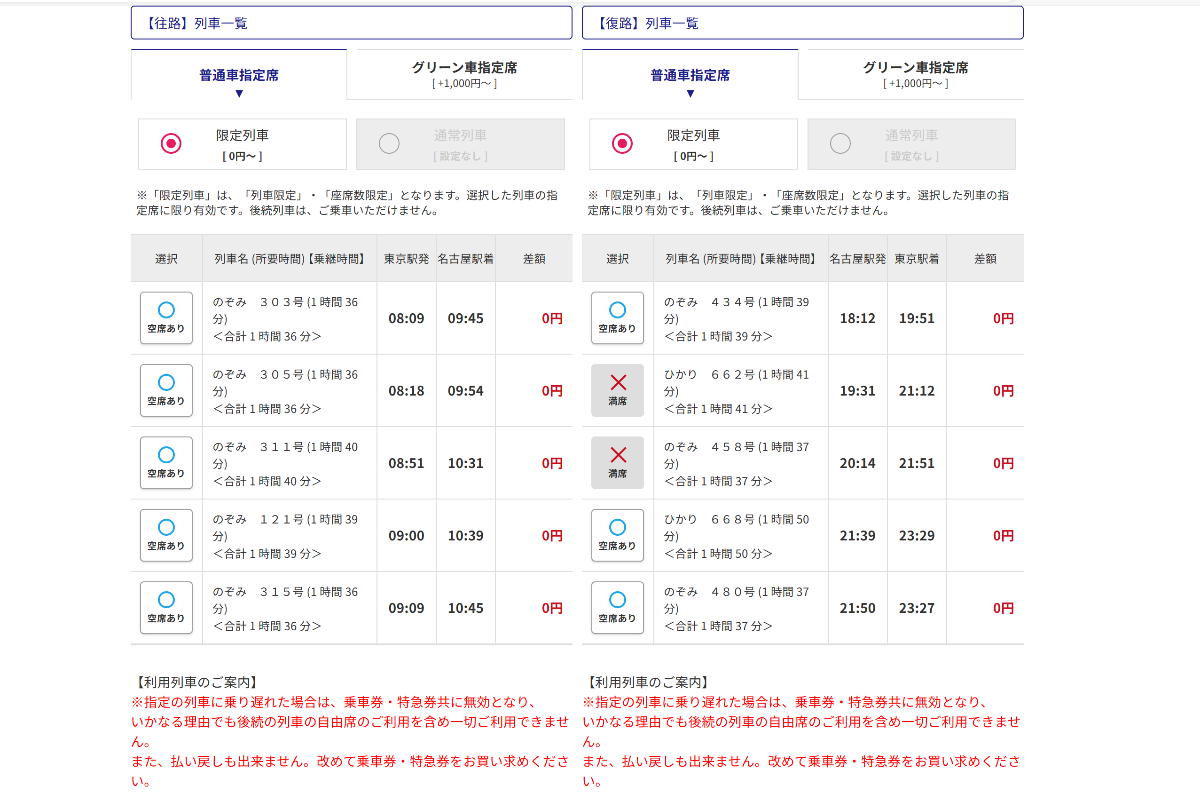Click departure time 08:09 cell

point(406,318)
